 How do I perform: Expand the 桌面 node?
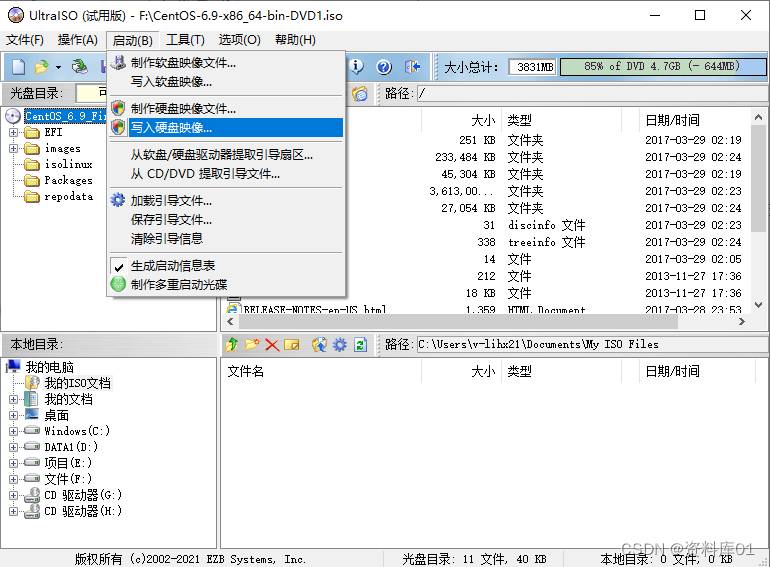coord(13,415)
